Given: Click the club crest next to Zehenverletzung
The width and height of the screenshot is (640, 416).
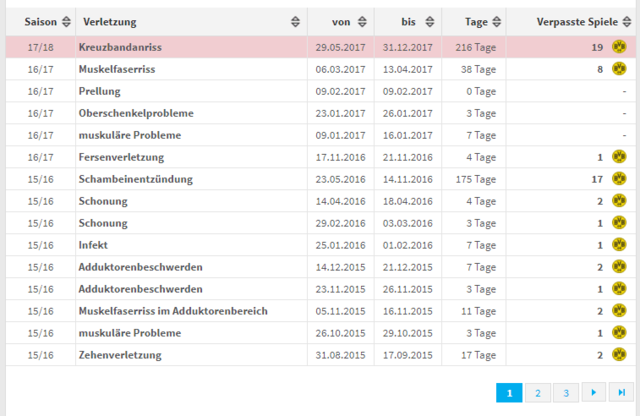Looking at the screenshot, I should click(619, 355).
